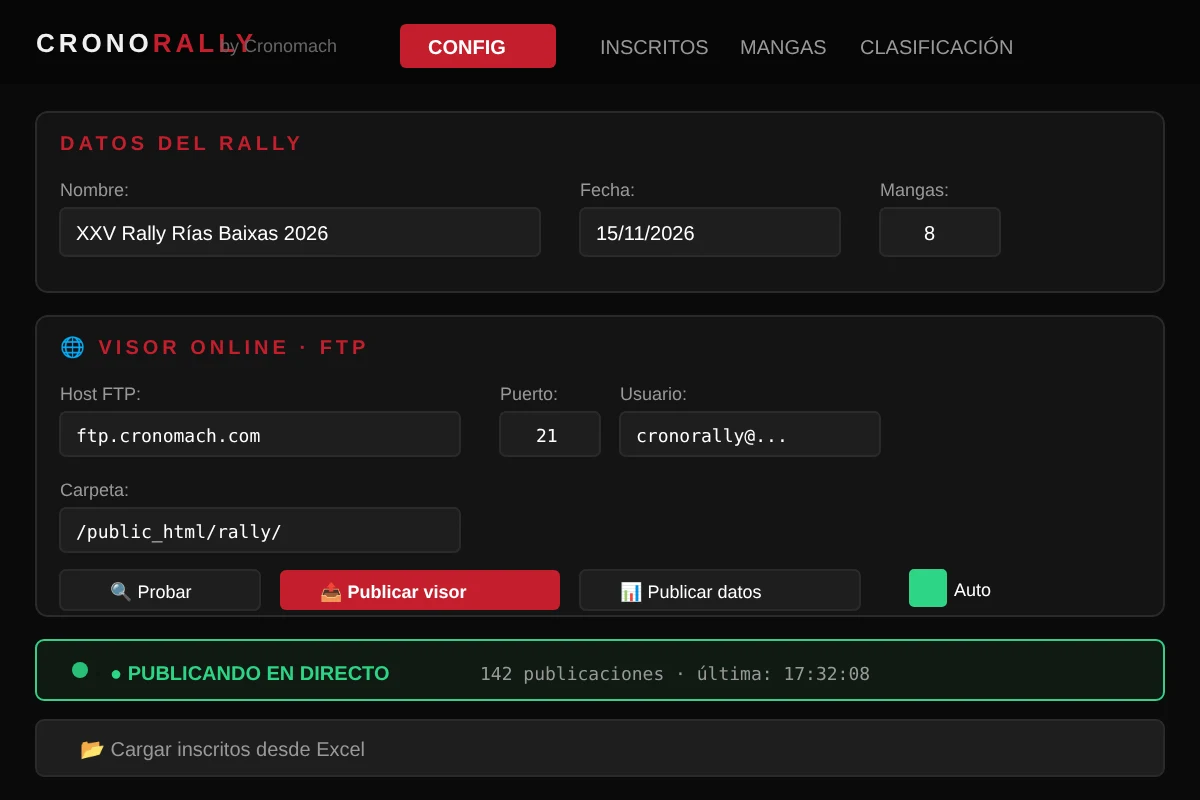Switch to the INSCRITOS tab
1200x800 pixels.
coord(654,47)
